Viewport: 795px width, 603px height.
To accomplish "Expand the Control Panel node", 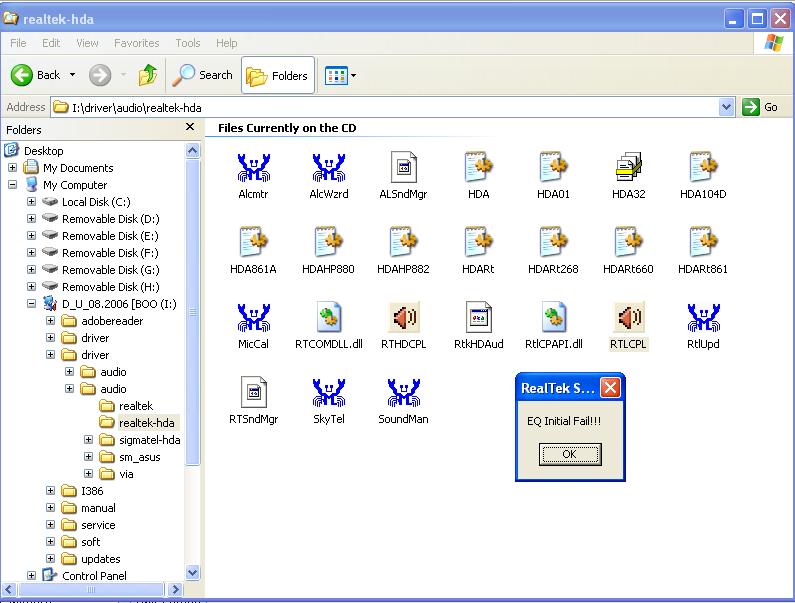I will [x=31, y=575].
